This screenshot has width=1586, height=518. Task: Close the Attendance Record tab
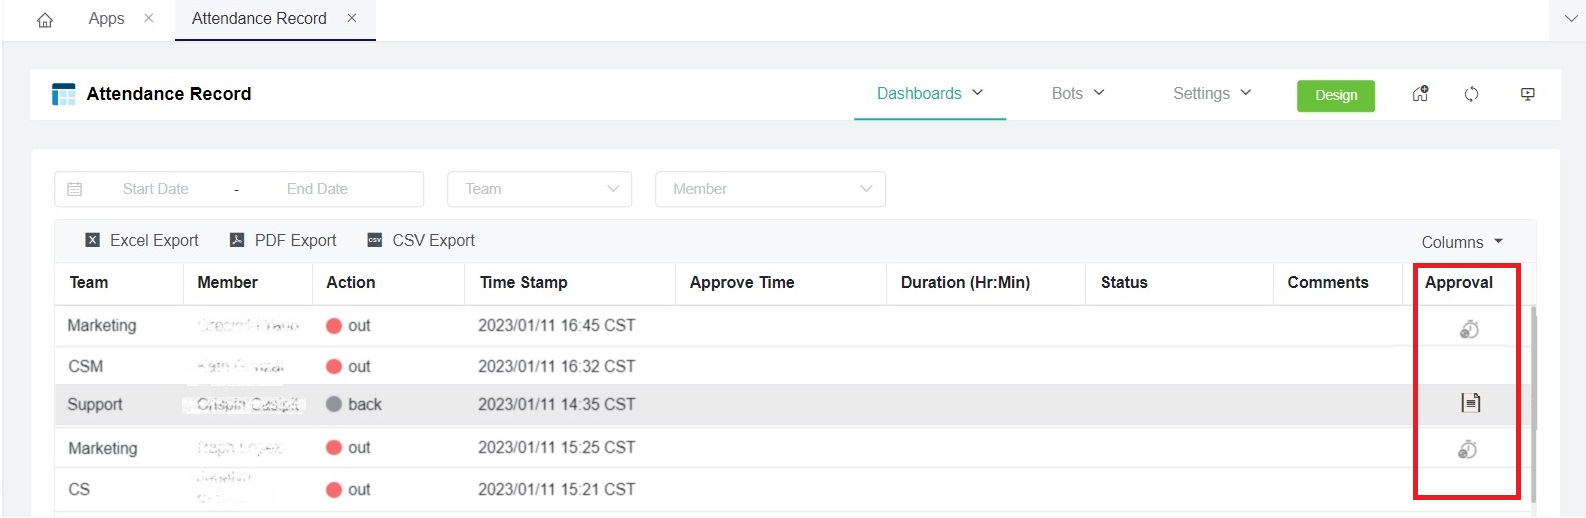[x=352, y=18]
